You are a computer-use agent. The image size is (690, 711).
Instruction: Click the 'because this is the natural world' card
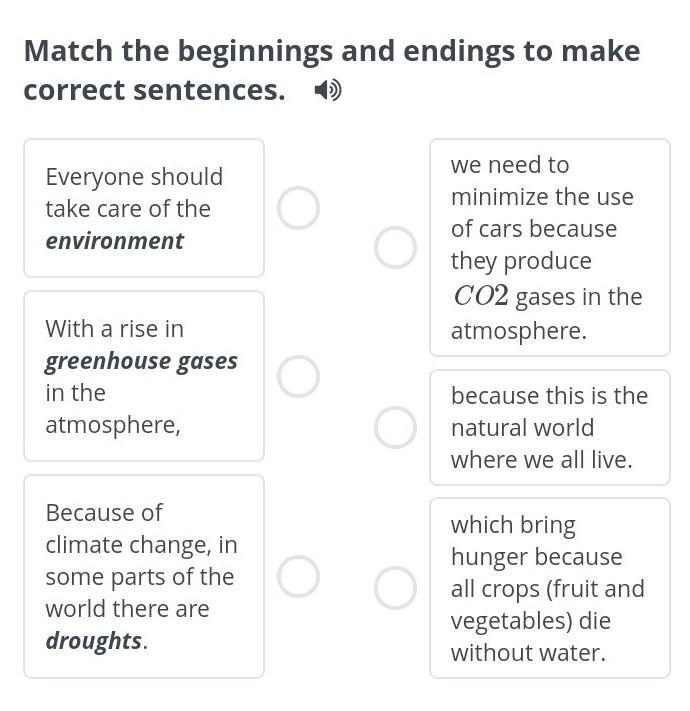pos(549,428)
